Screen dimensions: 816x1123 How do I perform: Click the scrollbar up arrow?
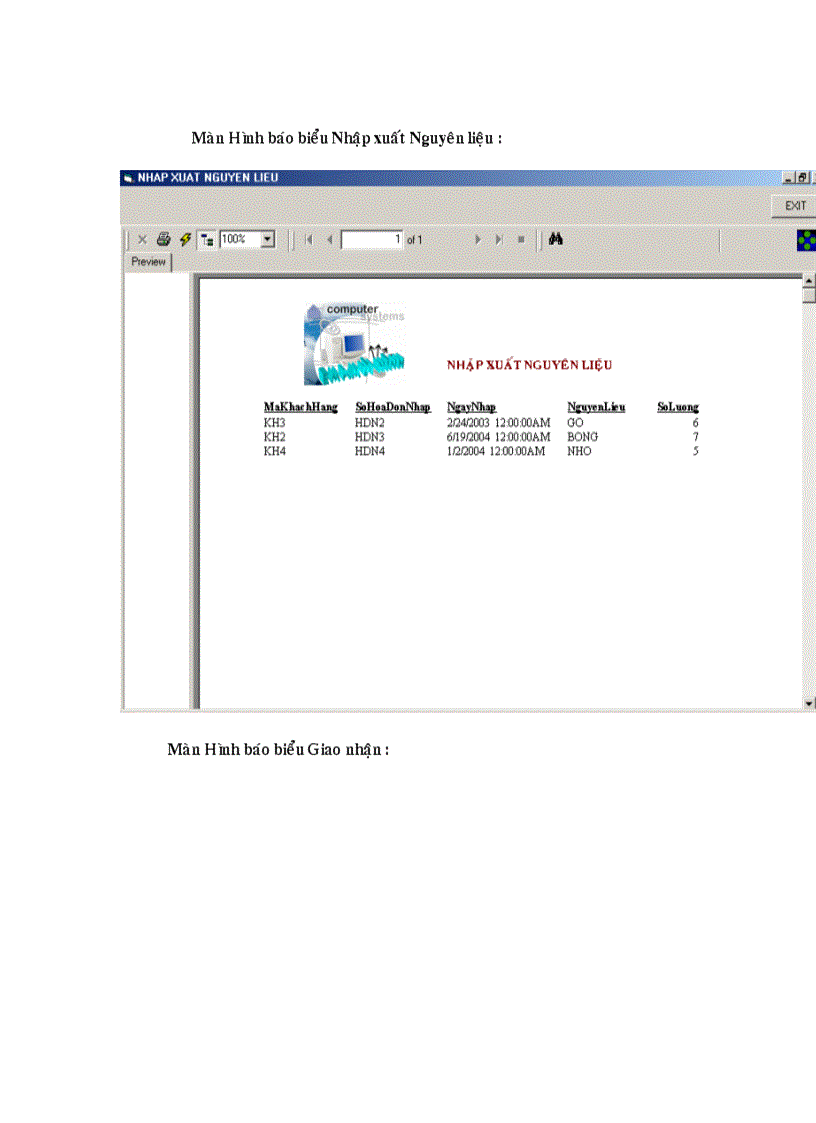click(807, 281)
